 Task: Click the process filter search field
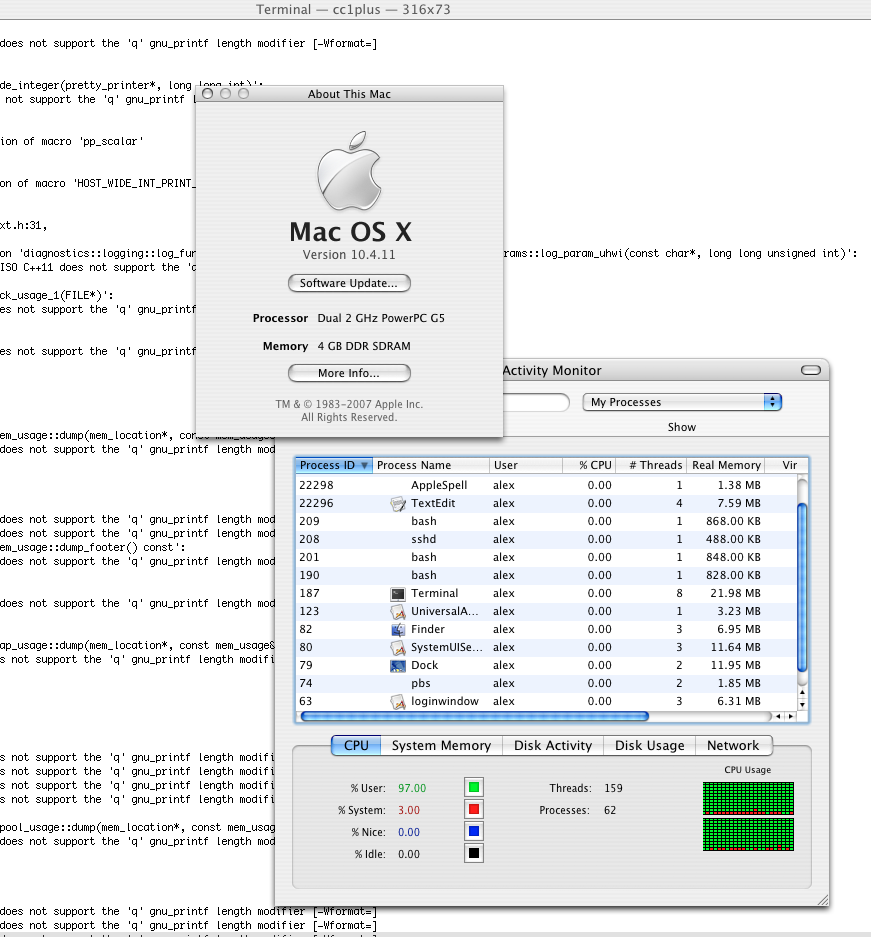pos(535,402)
